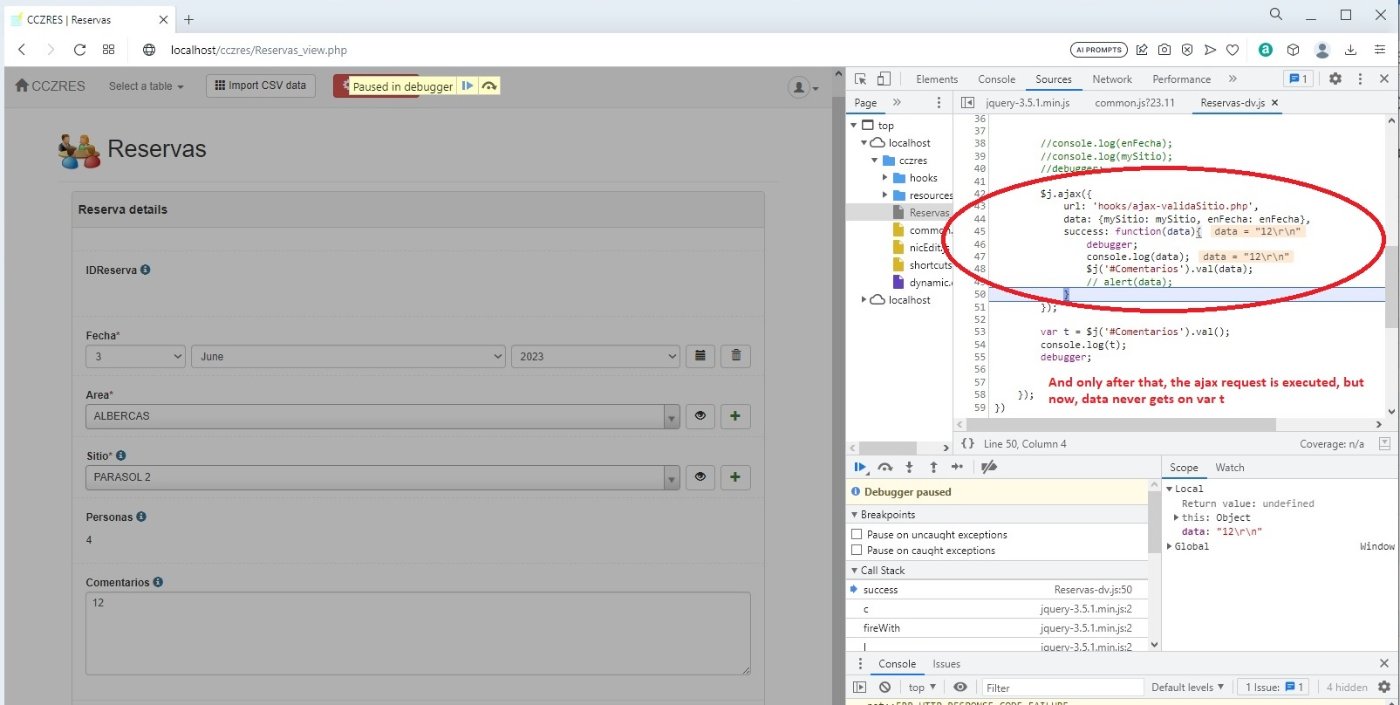This screenshot has height=705, width=1400.
Task: Open the ALBERCAS Area dropdown
Action: point(383,416)
